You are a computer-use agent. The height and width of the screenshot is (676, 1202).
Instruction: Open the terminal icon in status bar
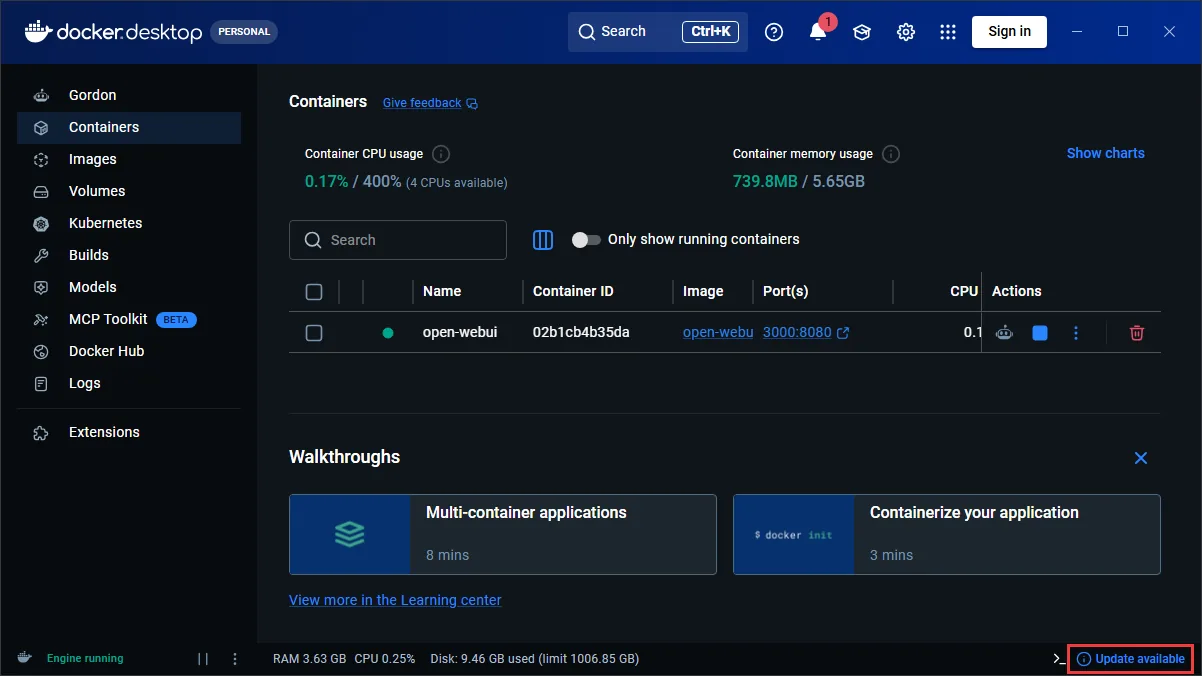1059,659
